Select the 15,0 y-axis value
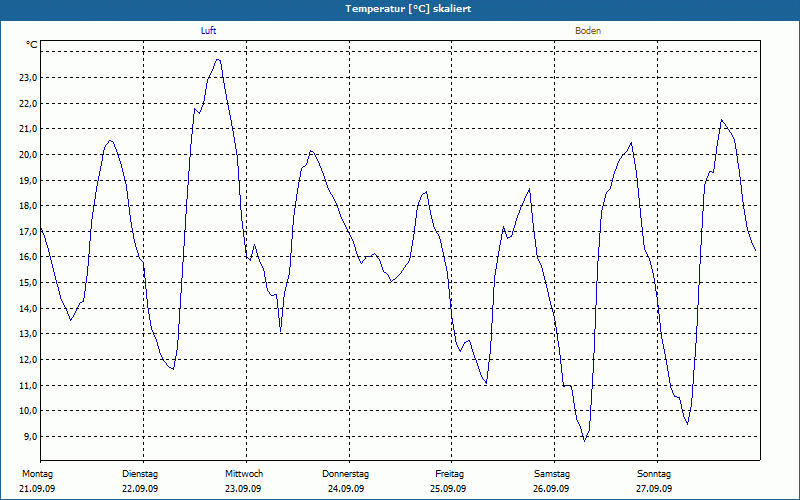 (28, 283)
